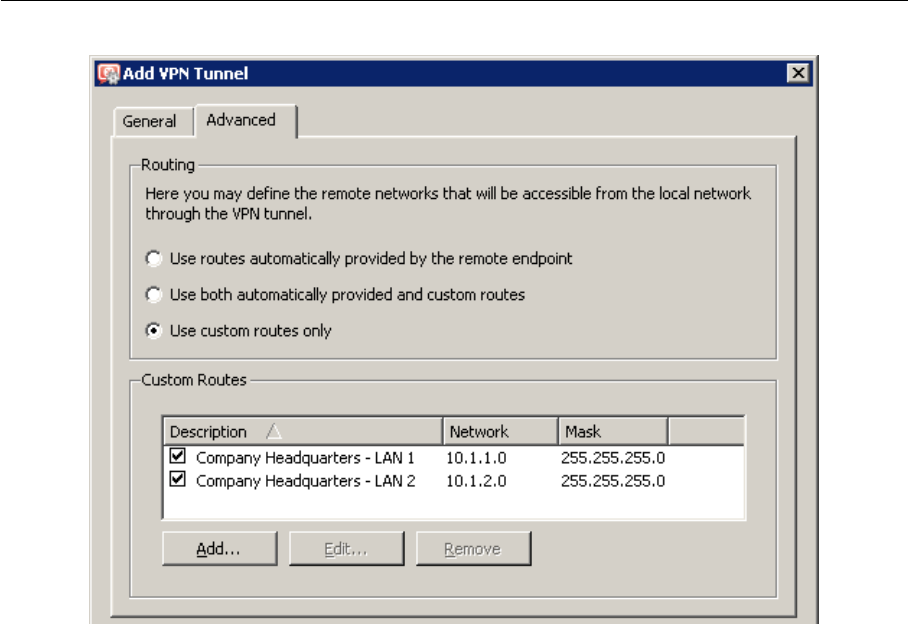This screenshot has height=624, width=908.
Task: Click the LAN 1 mask 255.255.255.0
Action: tap(613, 458)
